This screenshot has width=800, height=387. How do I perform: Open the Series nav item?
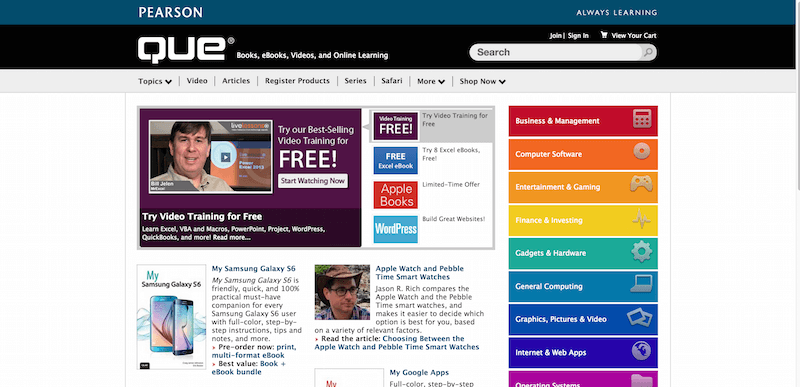coord(356,81)
